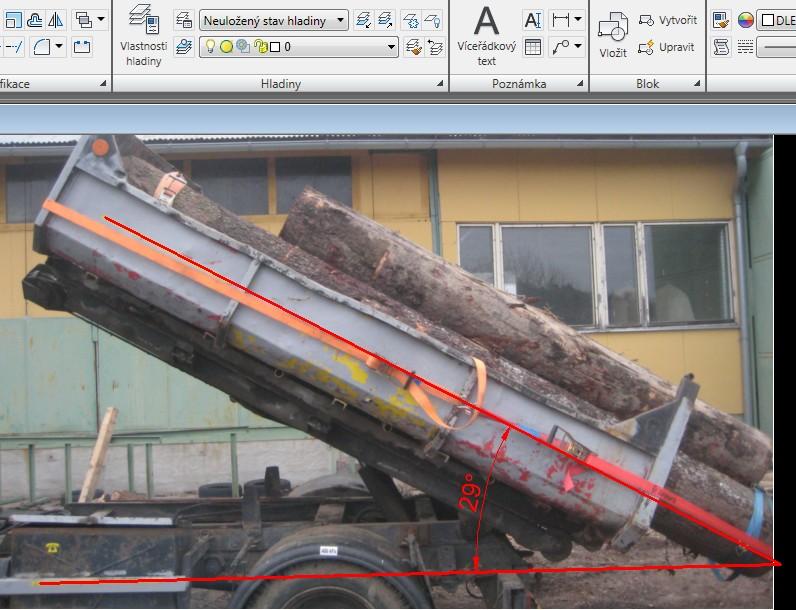Click the Poznámka panel title
This screenshot has height=610, width=796.
(519, 84)
